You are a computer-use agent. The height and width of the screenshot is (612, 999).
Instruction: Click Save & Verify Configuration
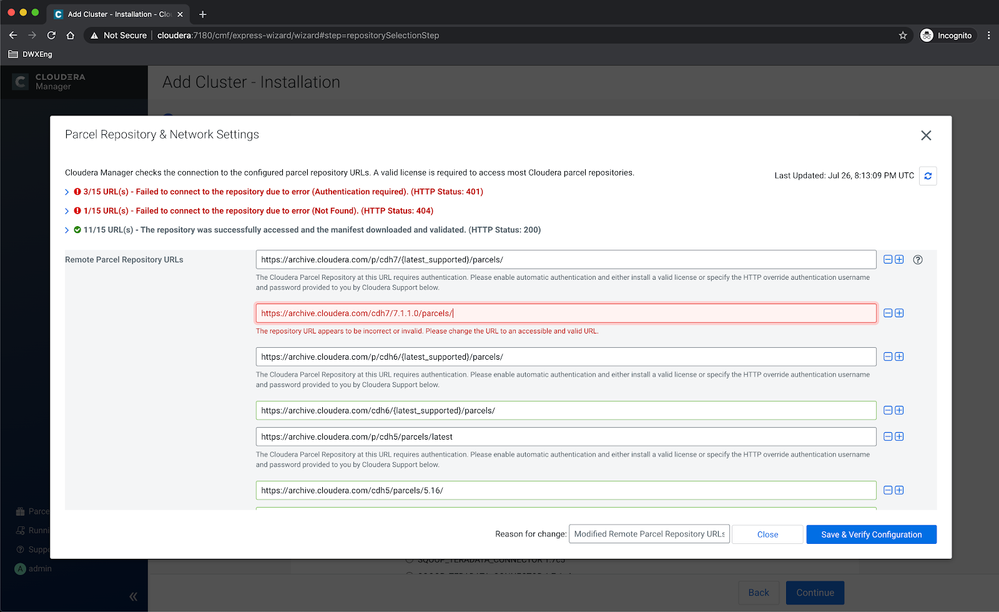tap(871, 534)
